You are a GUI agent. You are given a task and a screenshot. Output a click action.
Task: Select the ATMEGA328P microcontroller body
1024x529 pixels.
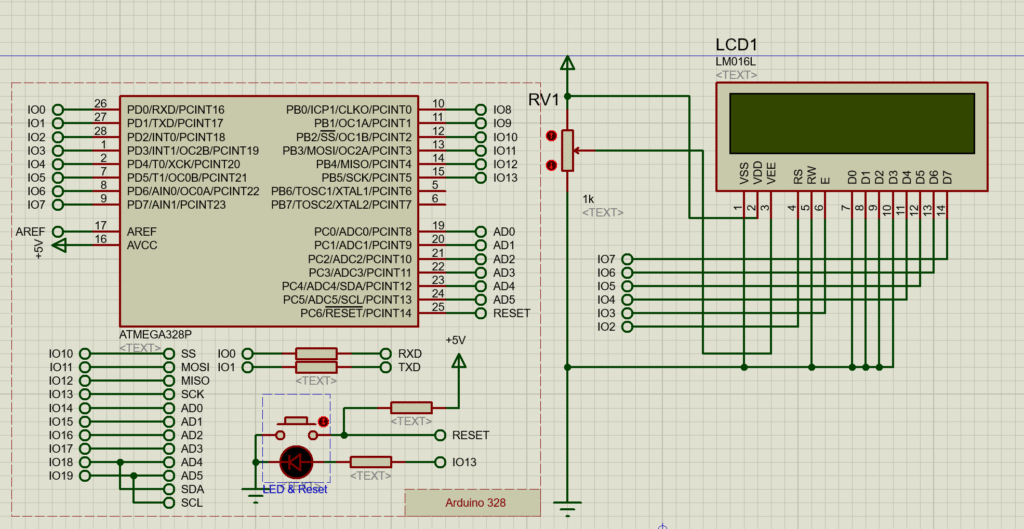[268, 211]
